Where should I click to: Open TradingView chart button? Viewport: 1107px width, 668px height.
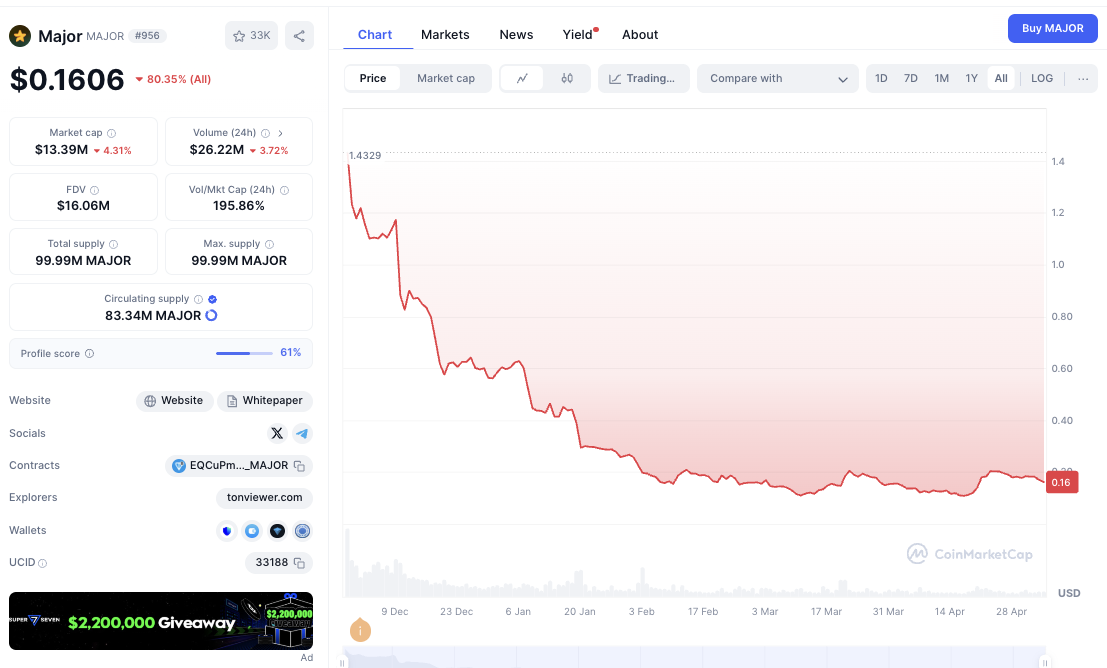(x=643, y=78)
